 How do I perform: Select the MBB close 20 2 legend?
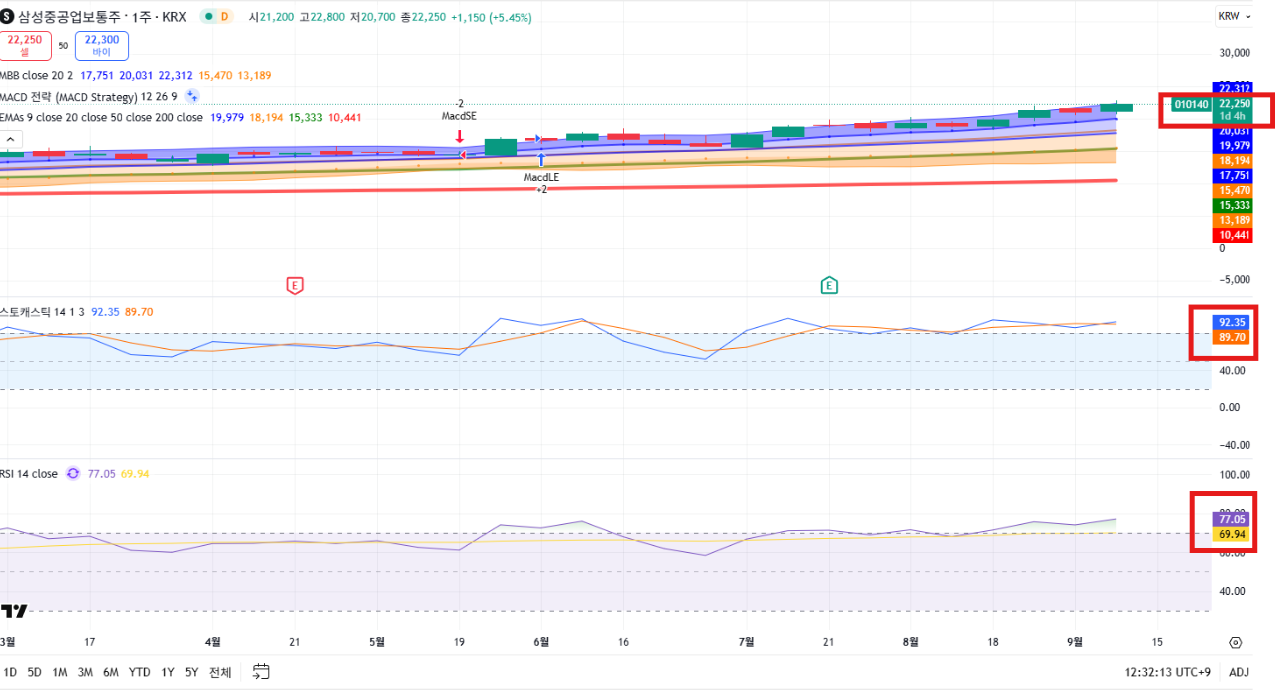(37, 75)
